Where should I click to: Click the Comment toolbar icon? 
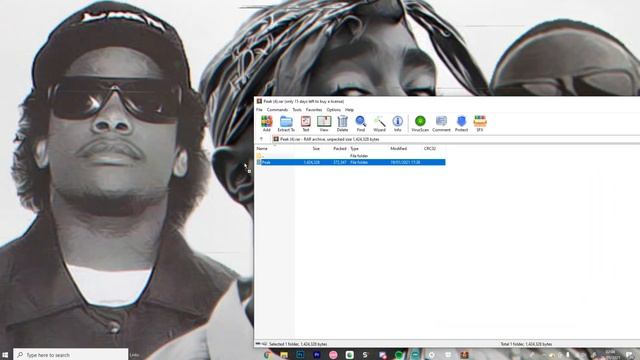(441, 123)
